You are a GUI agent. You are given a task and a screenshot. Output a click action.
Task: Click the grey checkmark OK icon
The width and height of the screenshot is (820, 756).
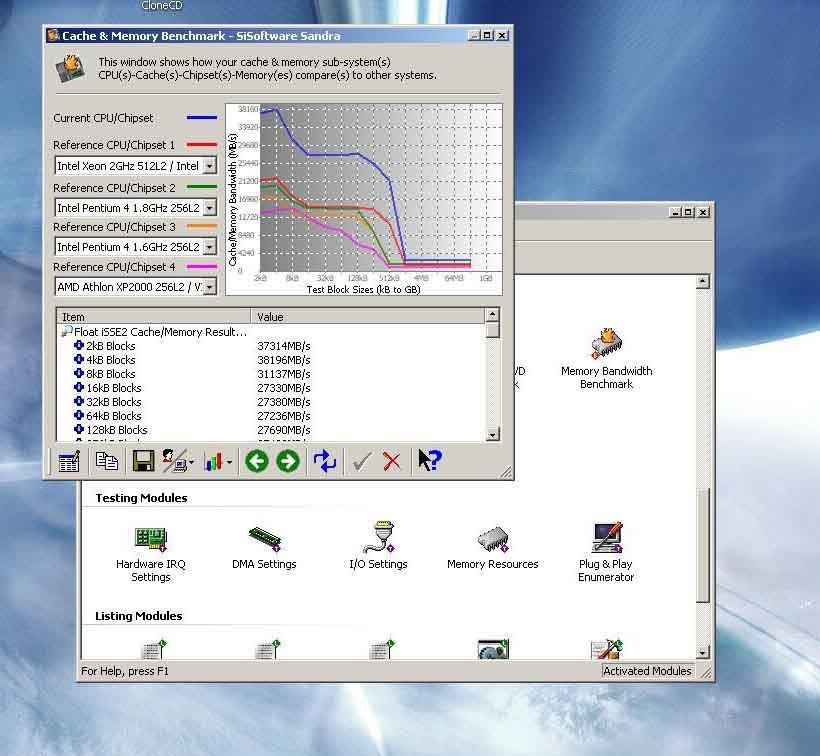pyautogui.click(x=362, y=462)
